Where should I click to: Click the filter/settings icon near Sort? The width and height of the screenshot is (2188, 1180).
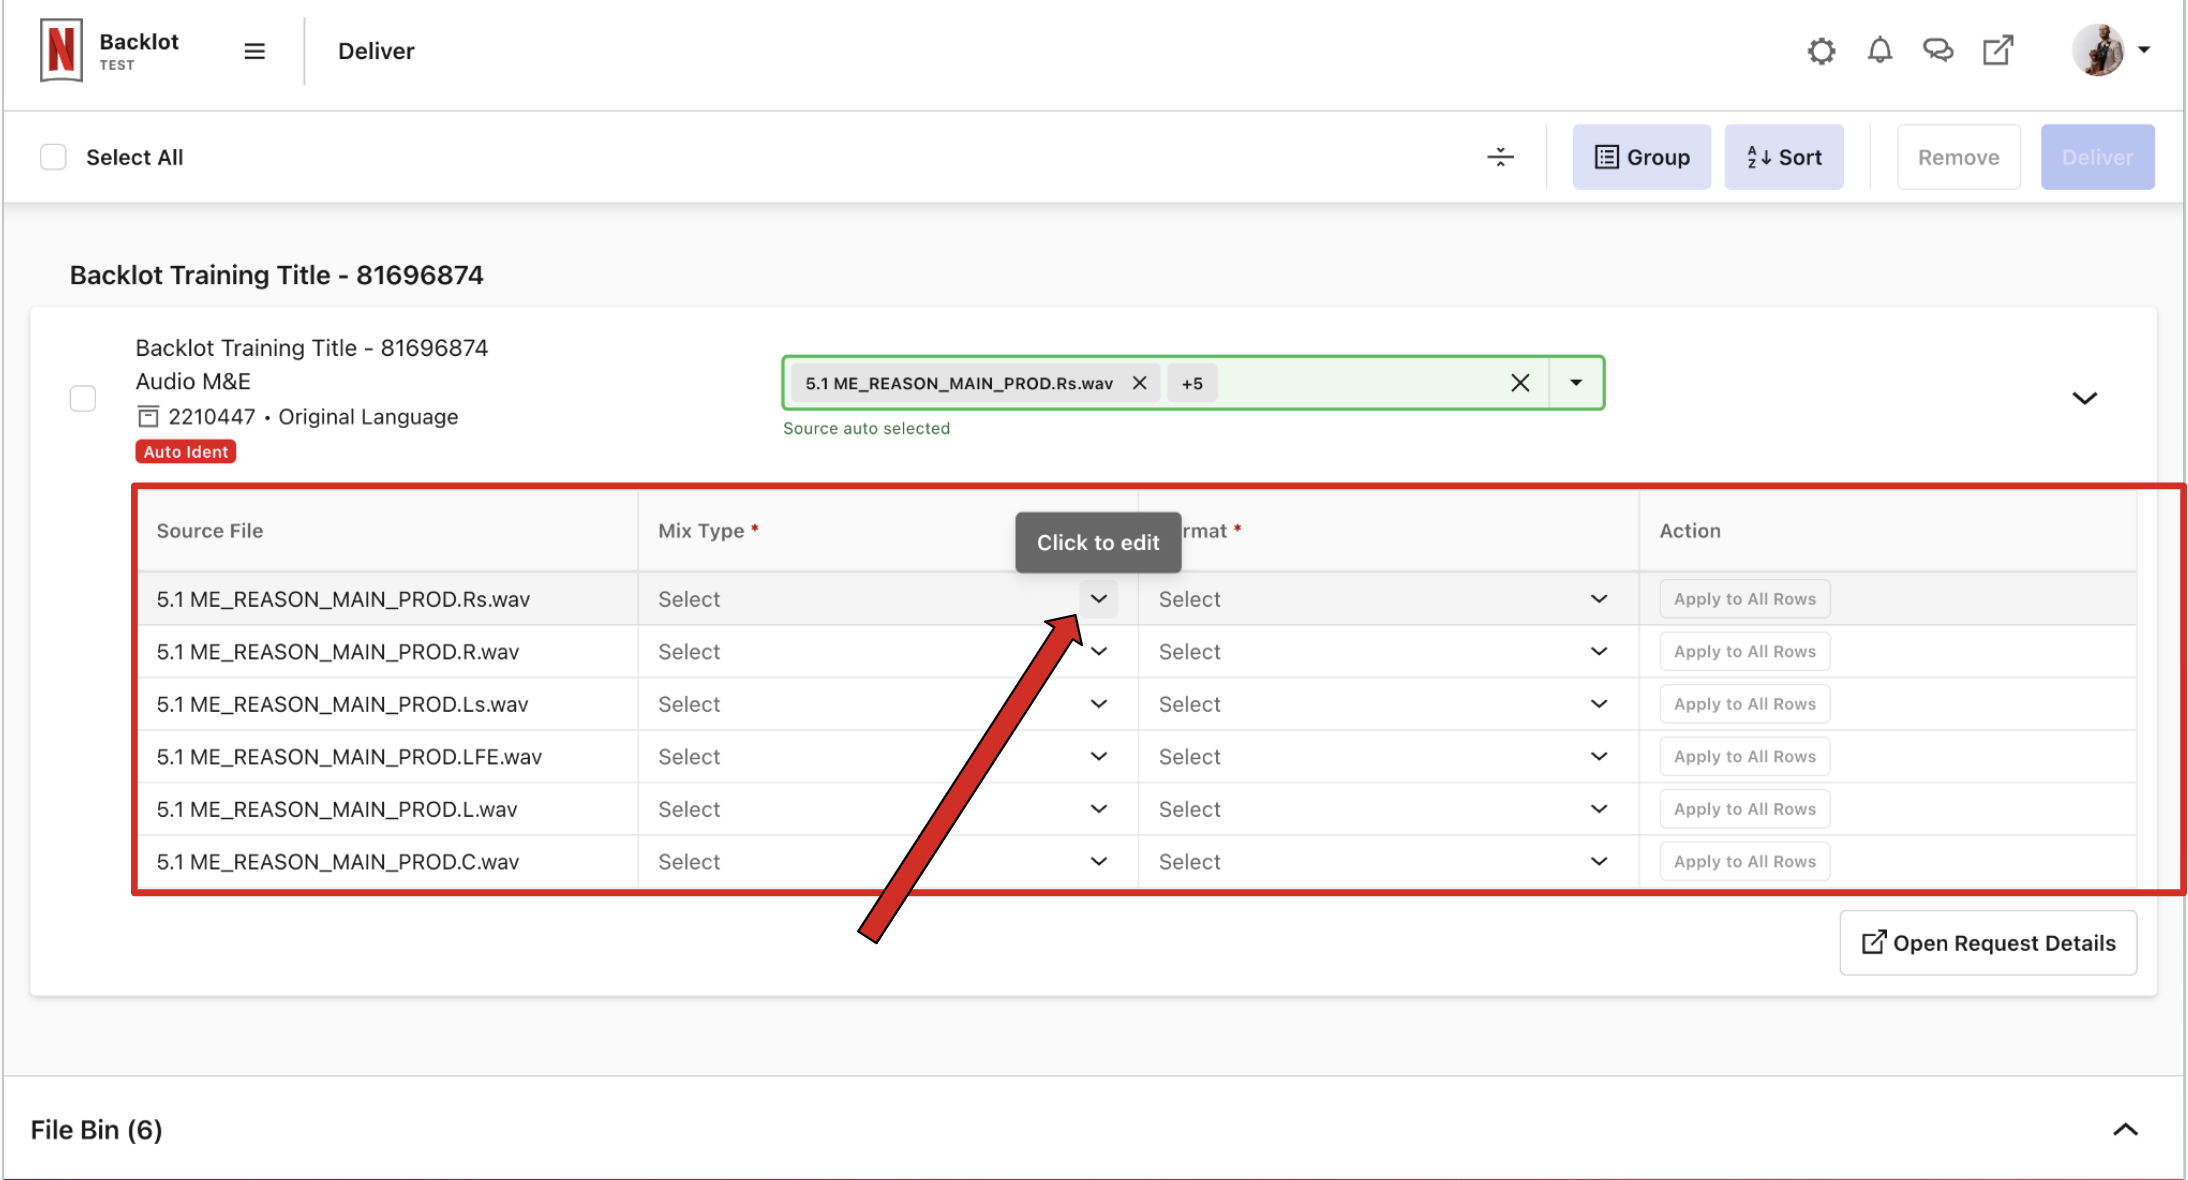pyautogui.click(x=1499, y=155)
